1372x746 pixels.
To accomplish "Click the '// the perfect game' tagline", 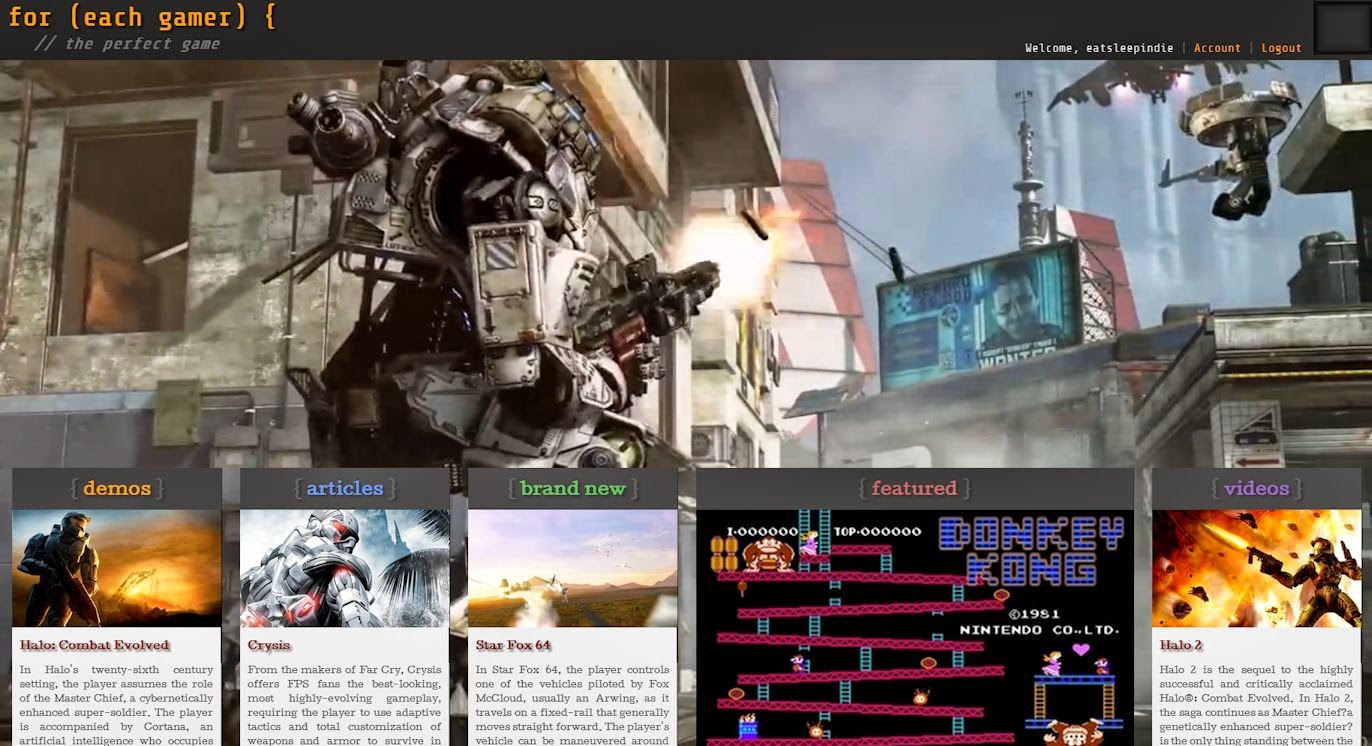I will pyautogui.click(x=127, y=44).
